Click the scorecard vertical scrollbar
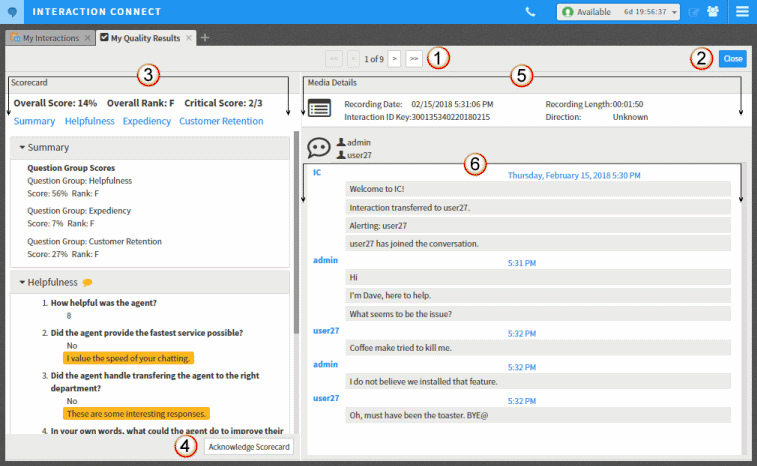This screenshot has width=757, height=466. pos(296,230)
